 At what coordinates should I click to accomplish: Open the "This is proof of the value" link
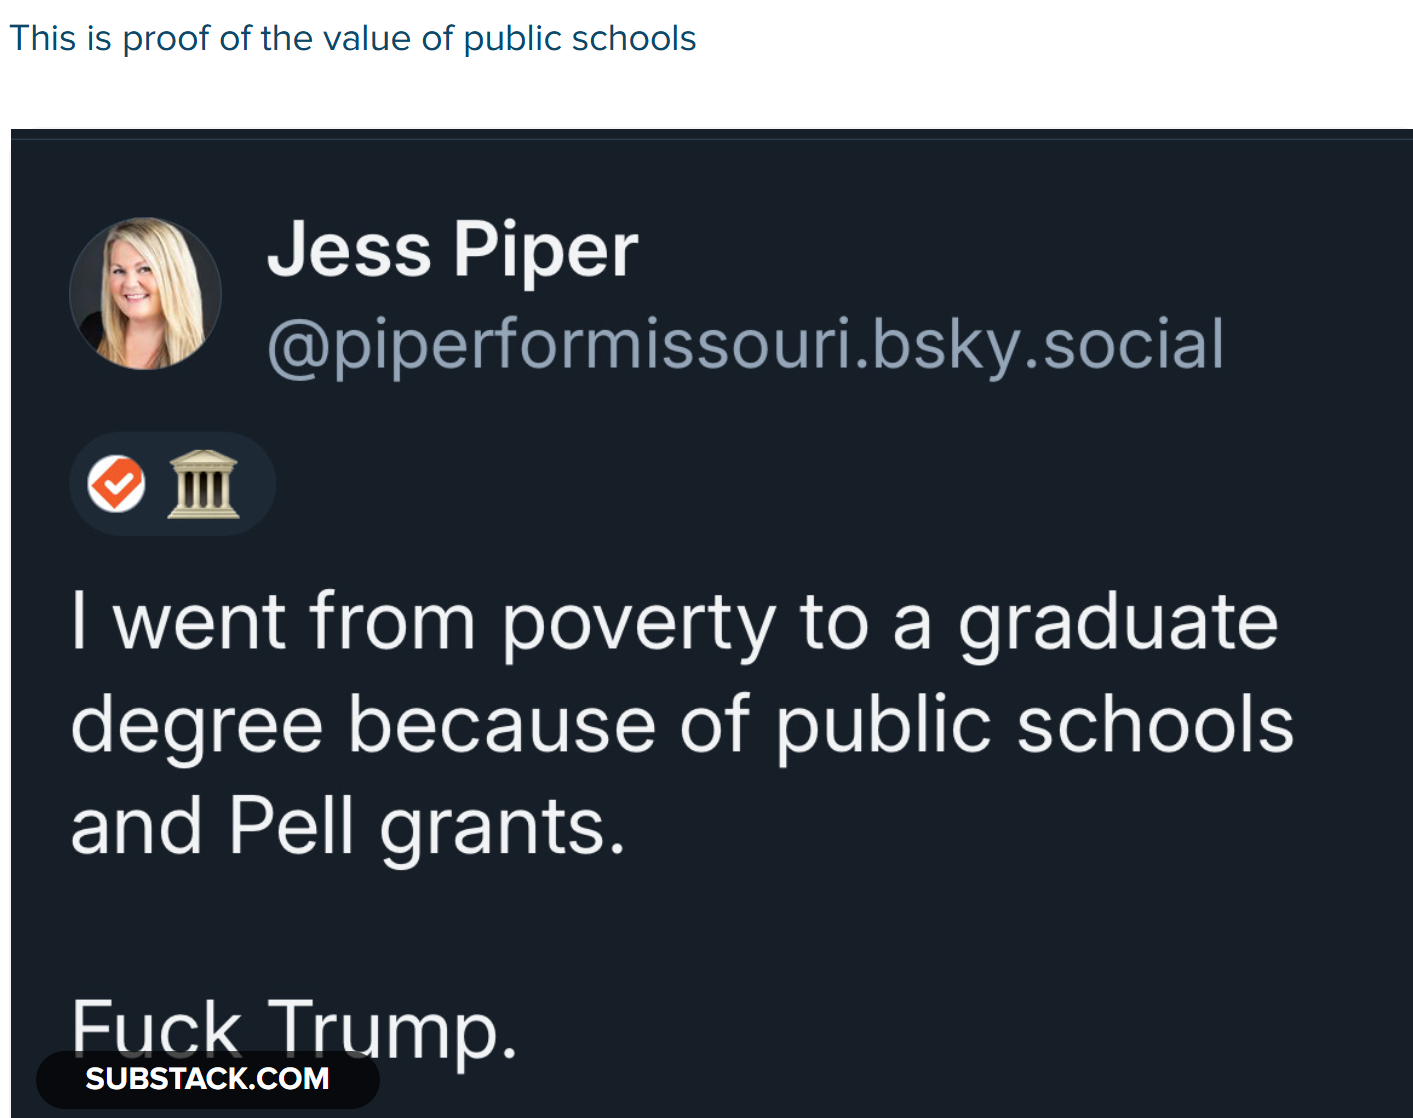click(352, 39)
